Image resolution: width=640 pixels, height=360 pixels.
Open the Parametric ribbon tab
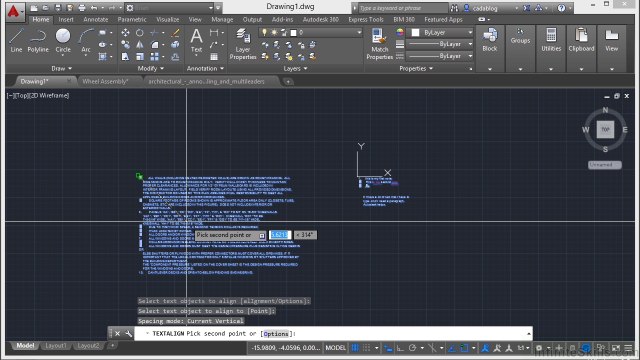coord(132,19)
